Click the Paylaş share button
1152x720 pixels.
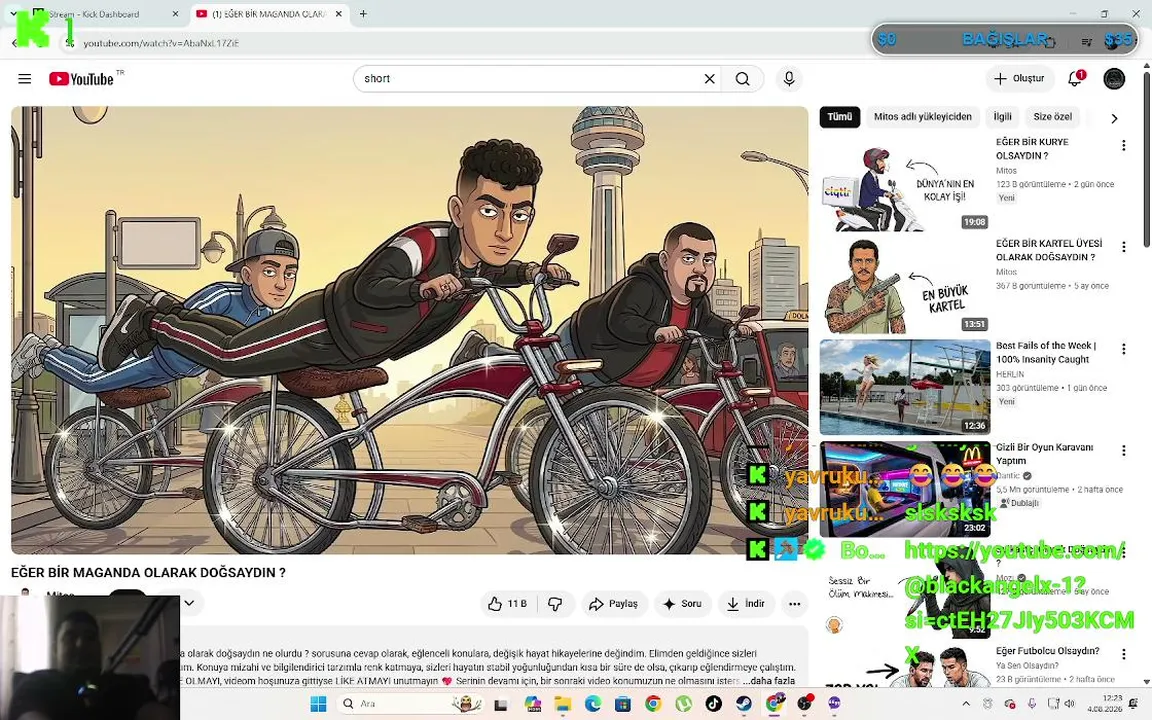pos(613,604)
